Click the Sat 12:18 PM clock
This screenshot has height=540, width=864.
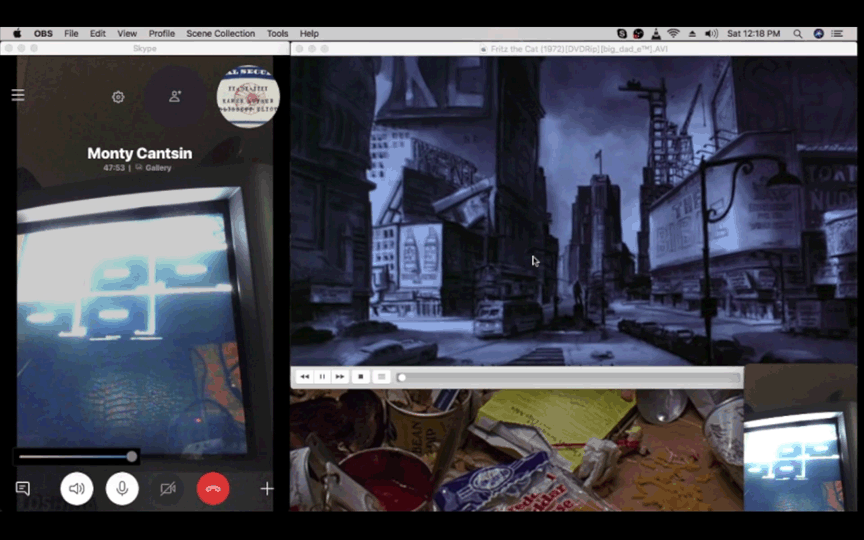pos(753,34)
